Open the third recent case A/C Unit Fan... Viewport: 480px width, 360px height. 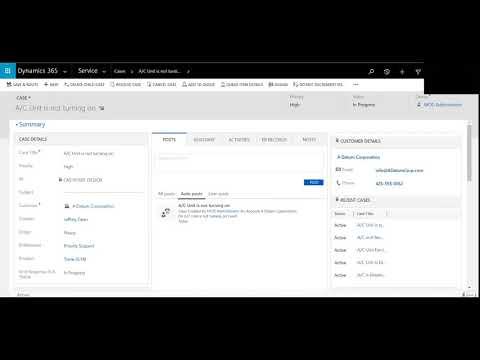click(371, 250)
